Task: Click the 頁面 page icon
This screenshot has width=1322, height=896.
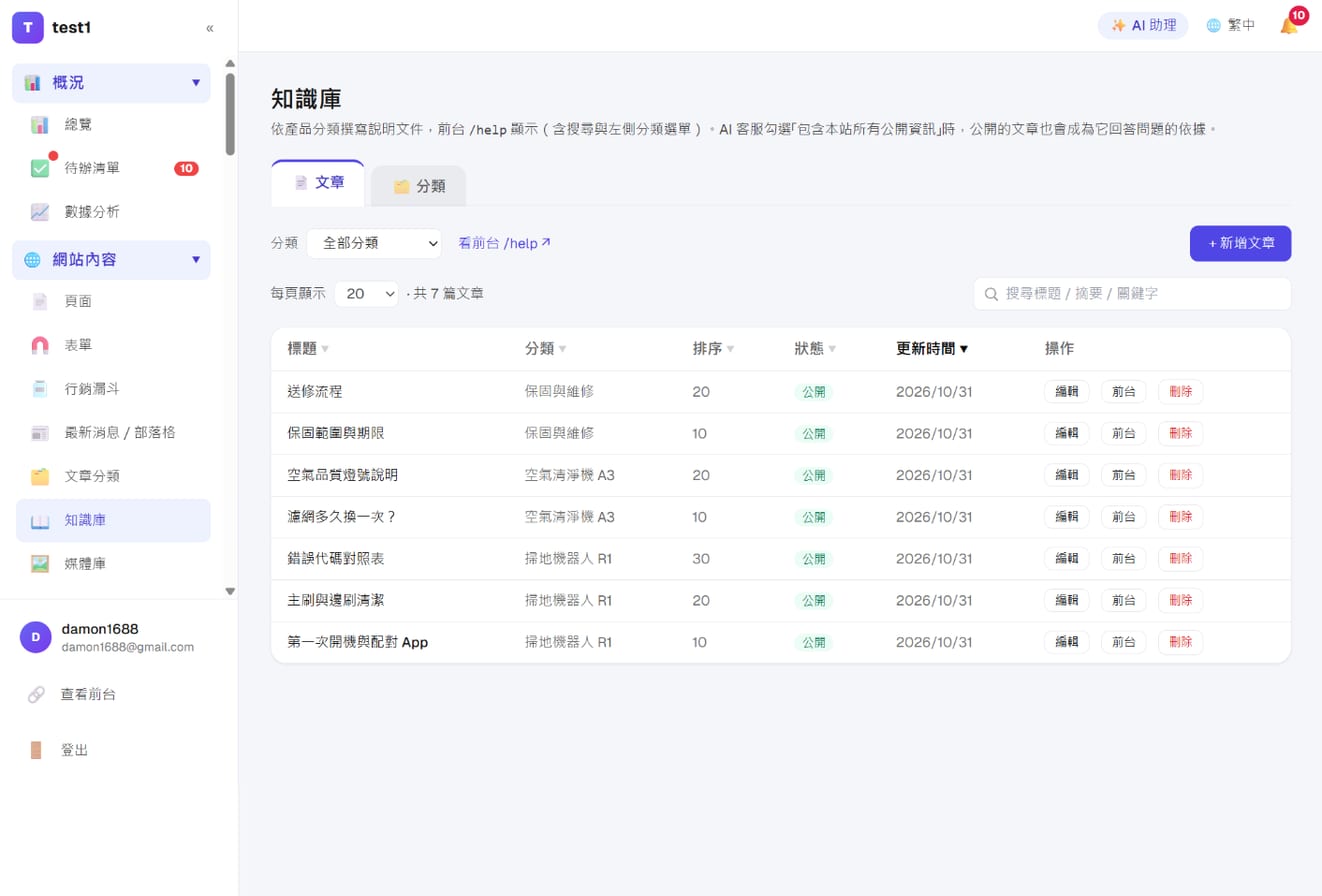Action: click(x=40, y=301)
